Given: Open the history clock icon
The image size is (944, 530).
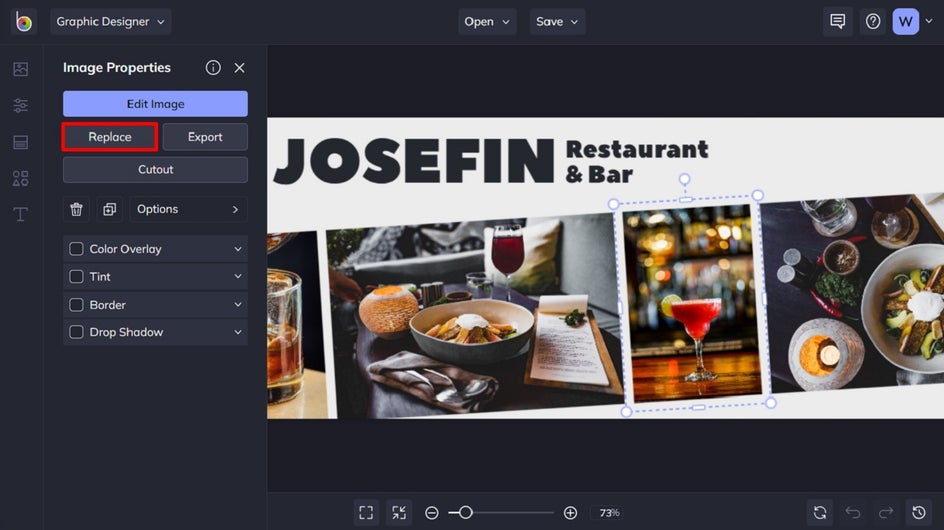Looking at the screenshot, I should pos(918,512).
